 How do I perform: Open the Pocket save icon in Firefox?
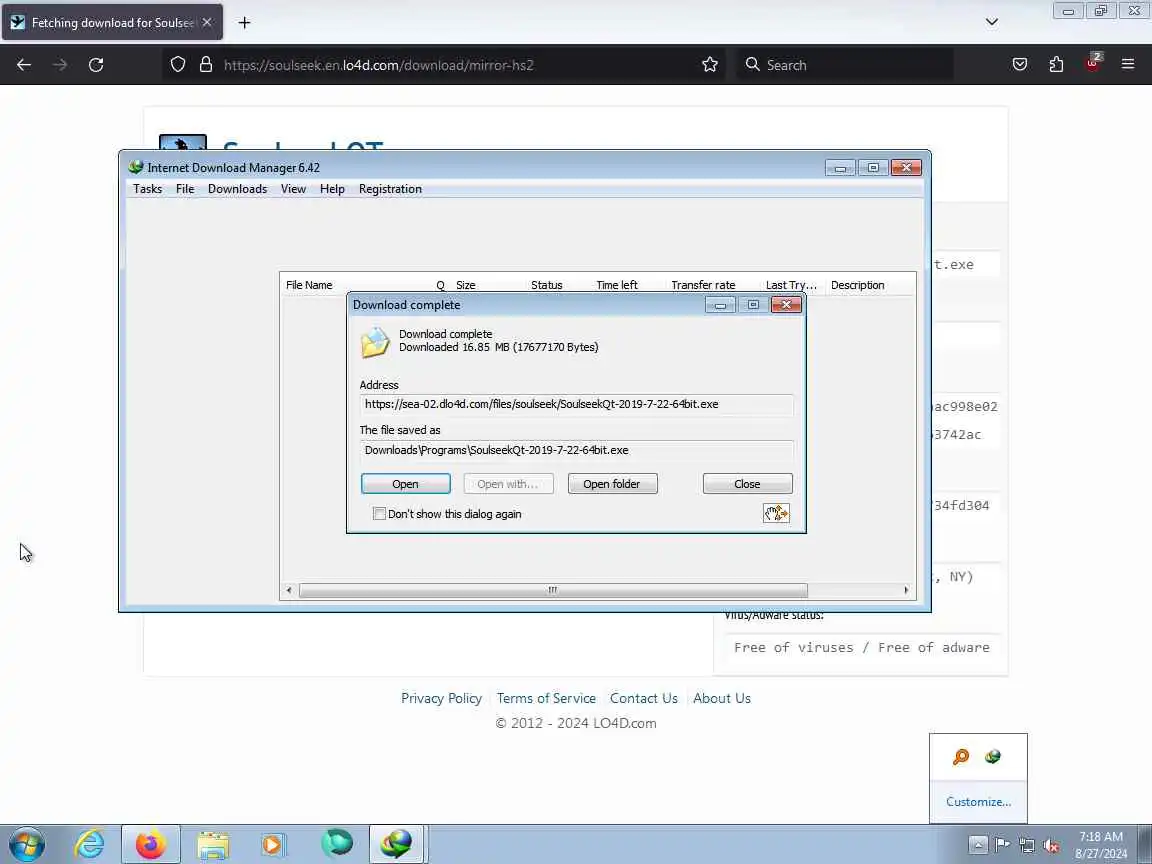1020,65
